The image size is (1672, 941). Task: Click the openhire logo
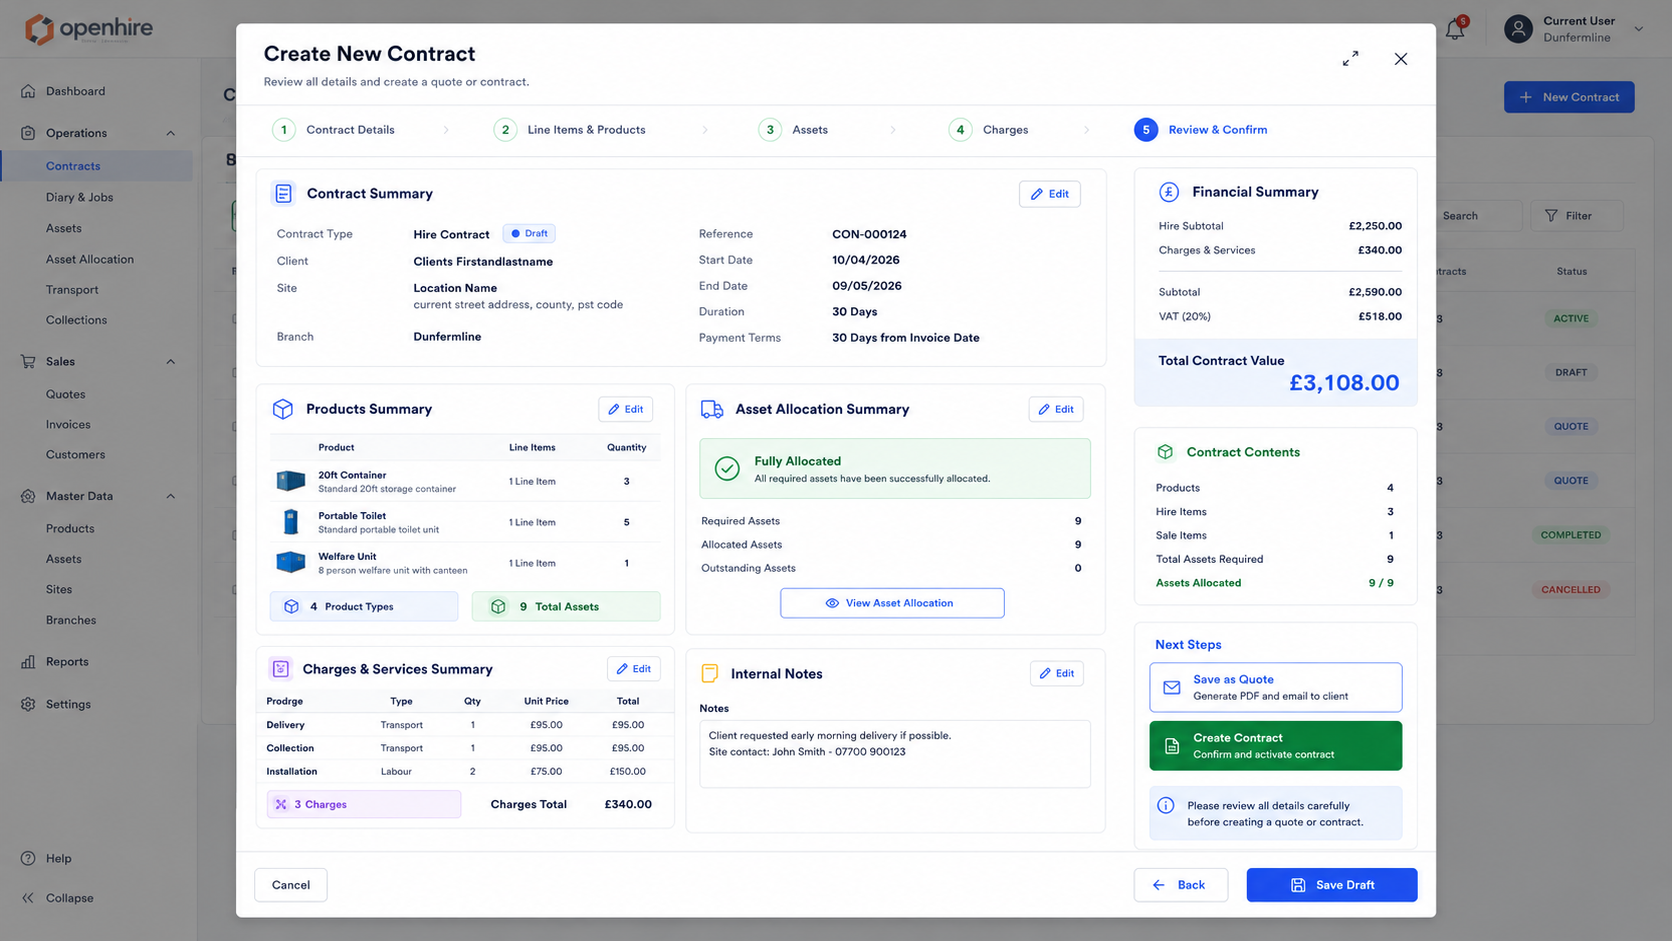pyautogui.click(x=88, y=29)
